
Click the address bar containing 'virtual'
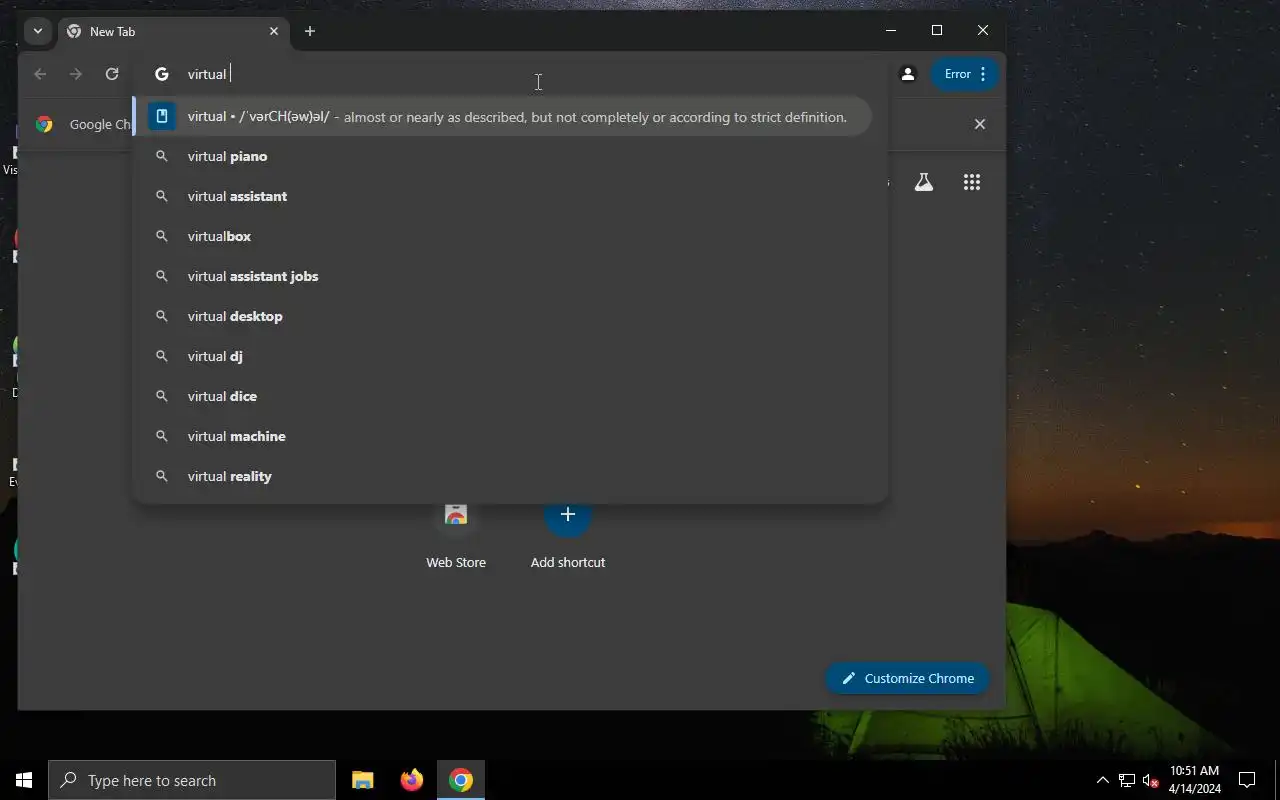510,74
